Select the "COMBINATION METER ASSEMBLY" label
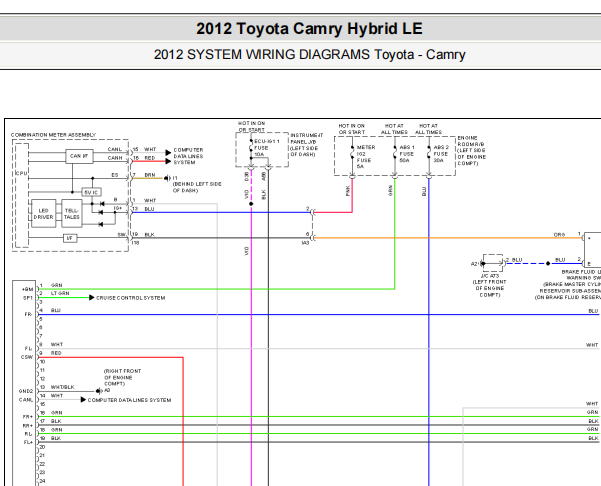 click(x=53, y=135)
